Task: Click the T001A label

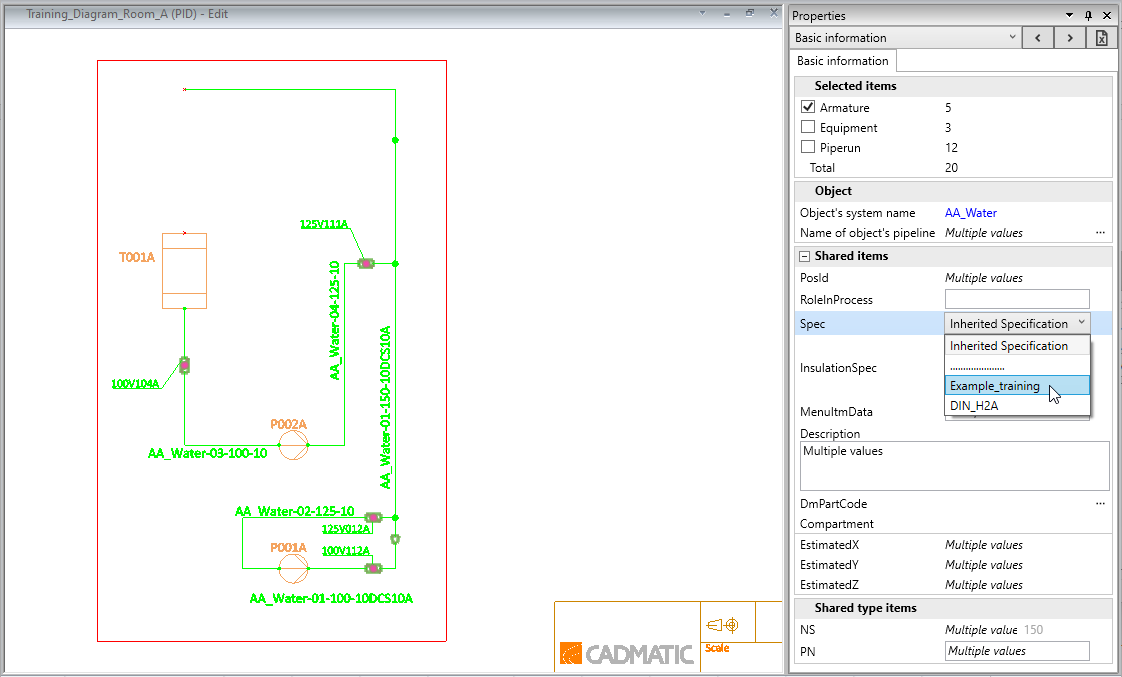Action: tap(137, 257)
